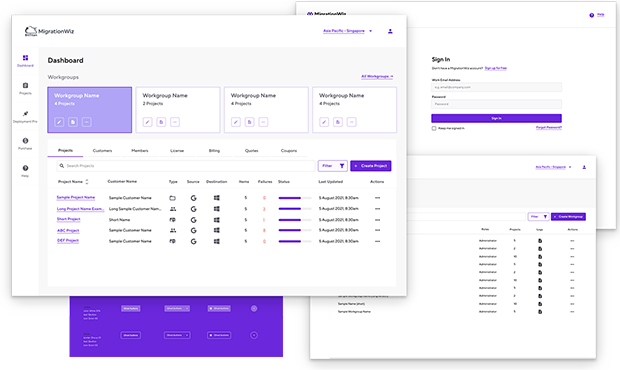The height and width of the screenshot is (370, 620).
Task: Click the Create Project button
Action: [x=371, y=166]
